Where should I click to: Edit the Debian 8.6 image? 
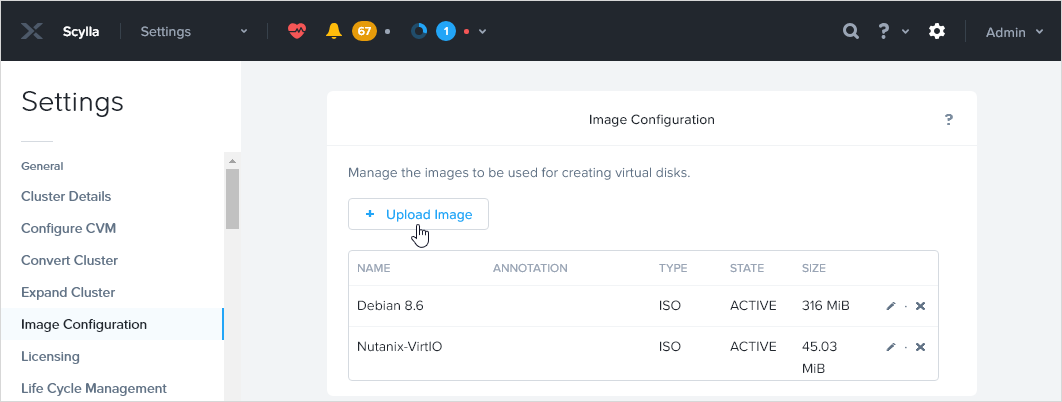(x=891, y=306)
